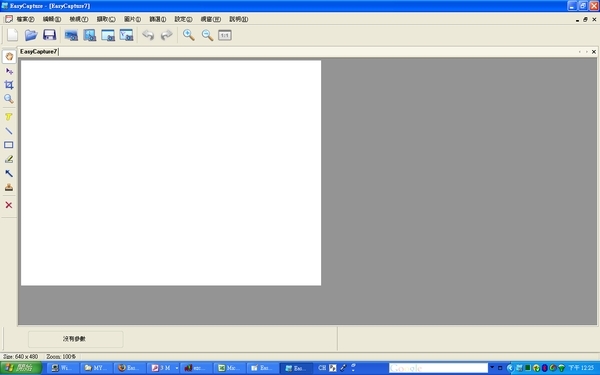
Task: Zoom out with the minus magnifier icon
Action: point(207,35)
